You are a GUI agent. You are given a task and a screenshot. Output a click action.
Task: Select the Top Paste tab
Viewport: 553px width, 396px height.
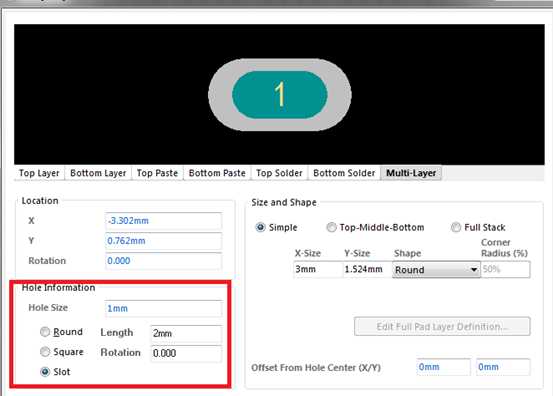click(157, 173)
